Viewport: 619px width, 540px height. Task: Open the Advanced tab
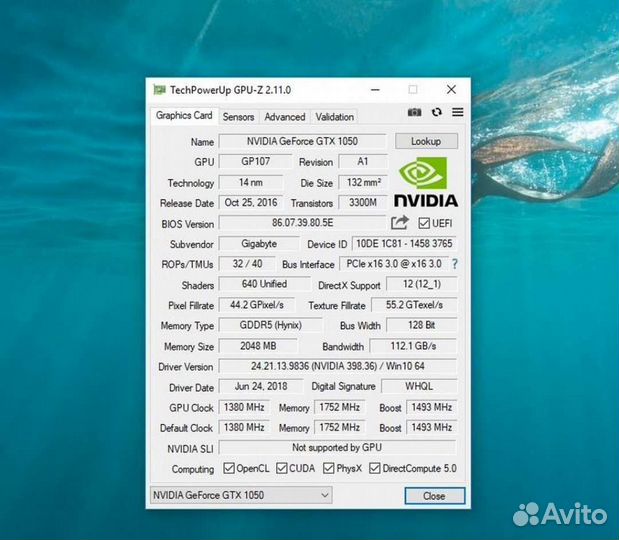pos(285,117)
